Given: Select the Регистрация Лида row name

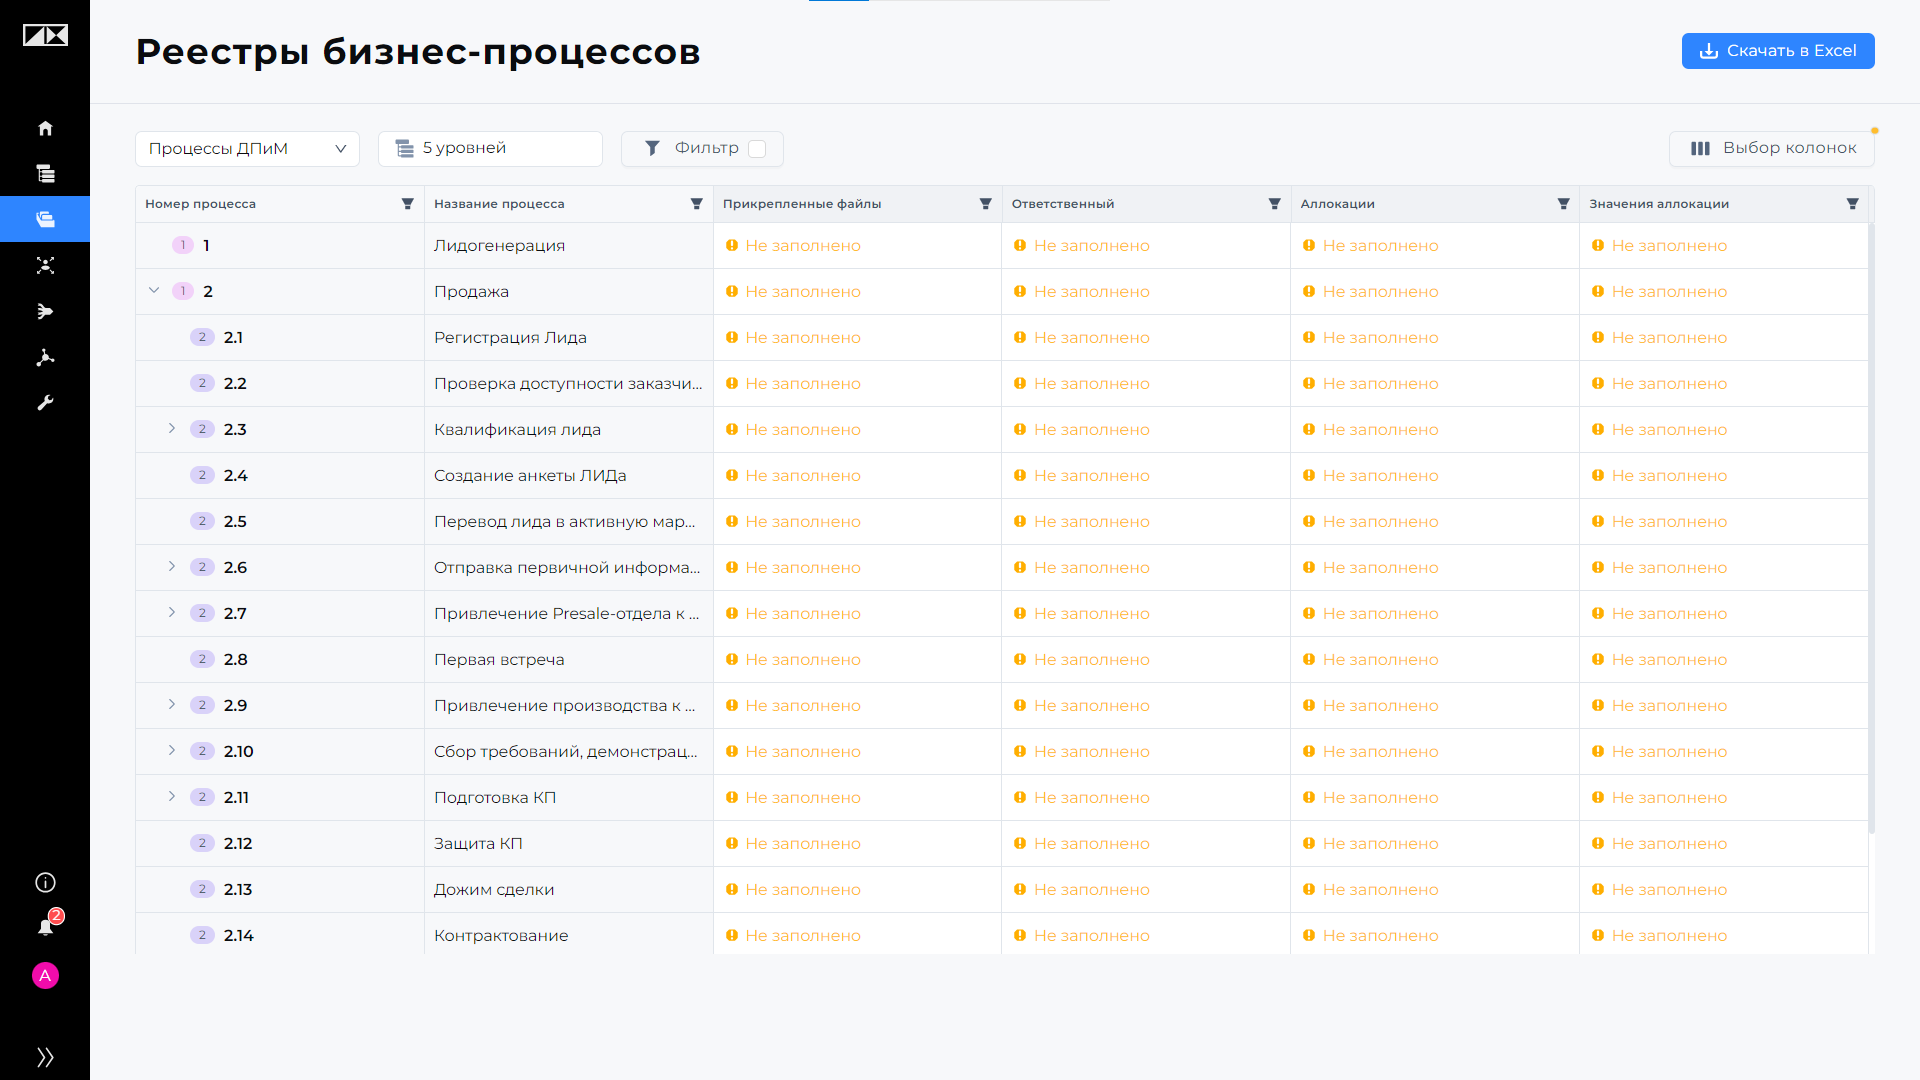Looking at the screenshot, I should coord(510,338).
